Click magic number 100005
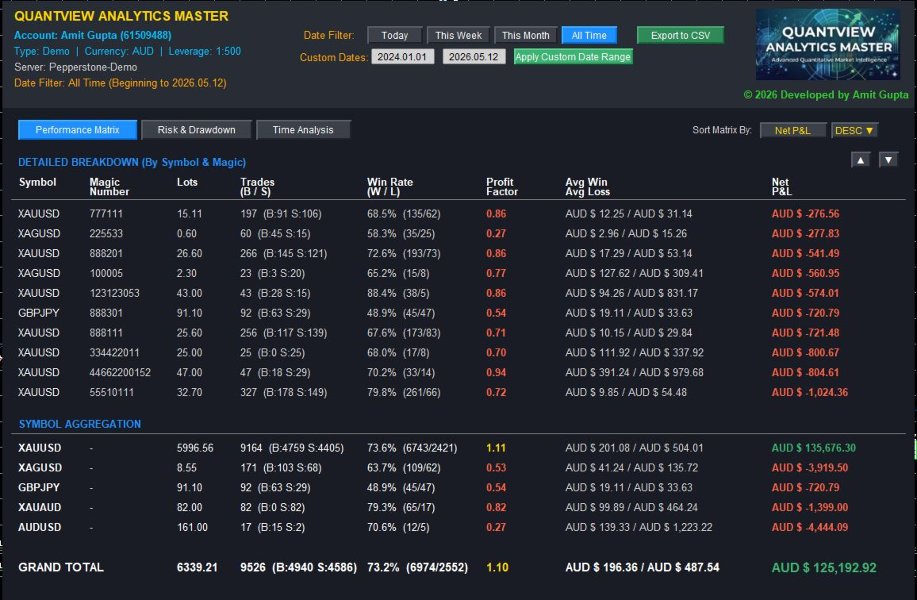Viewport: 917px width, 600px height. tap(106, 274)
